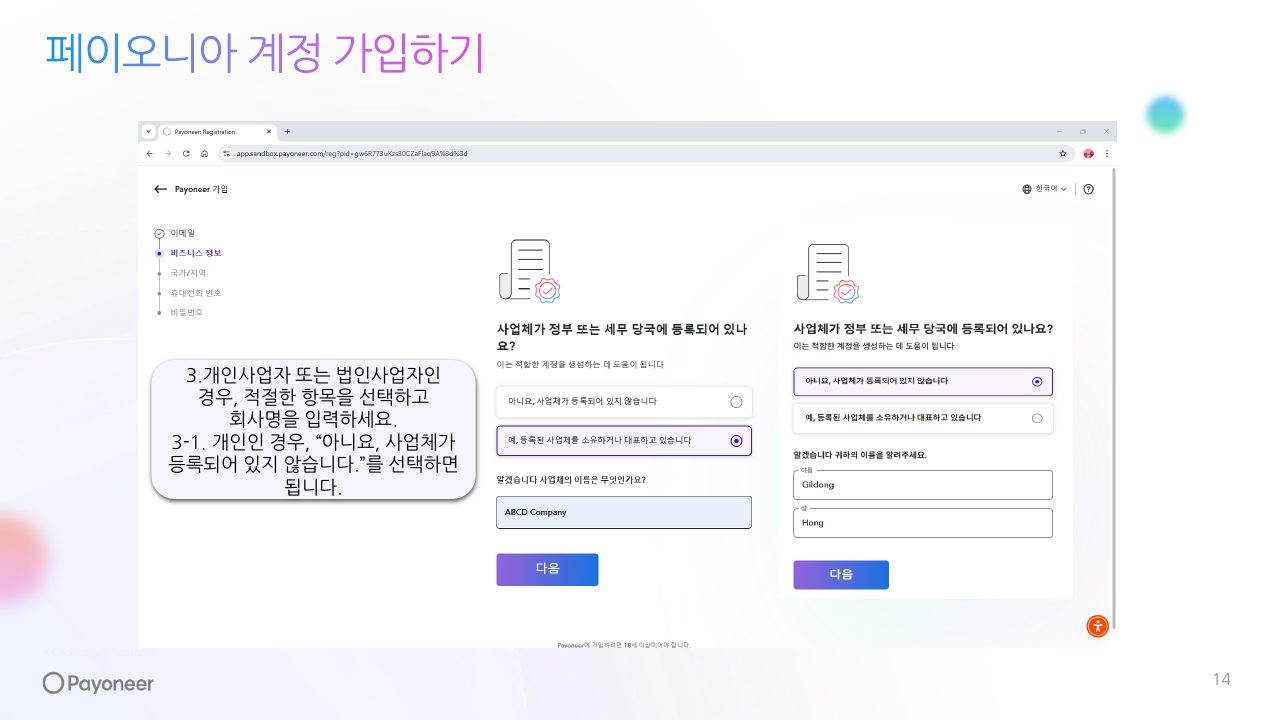Click the browser home icon
The height and width of the screenshot is (720, 1280).
tap(204, 153)
